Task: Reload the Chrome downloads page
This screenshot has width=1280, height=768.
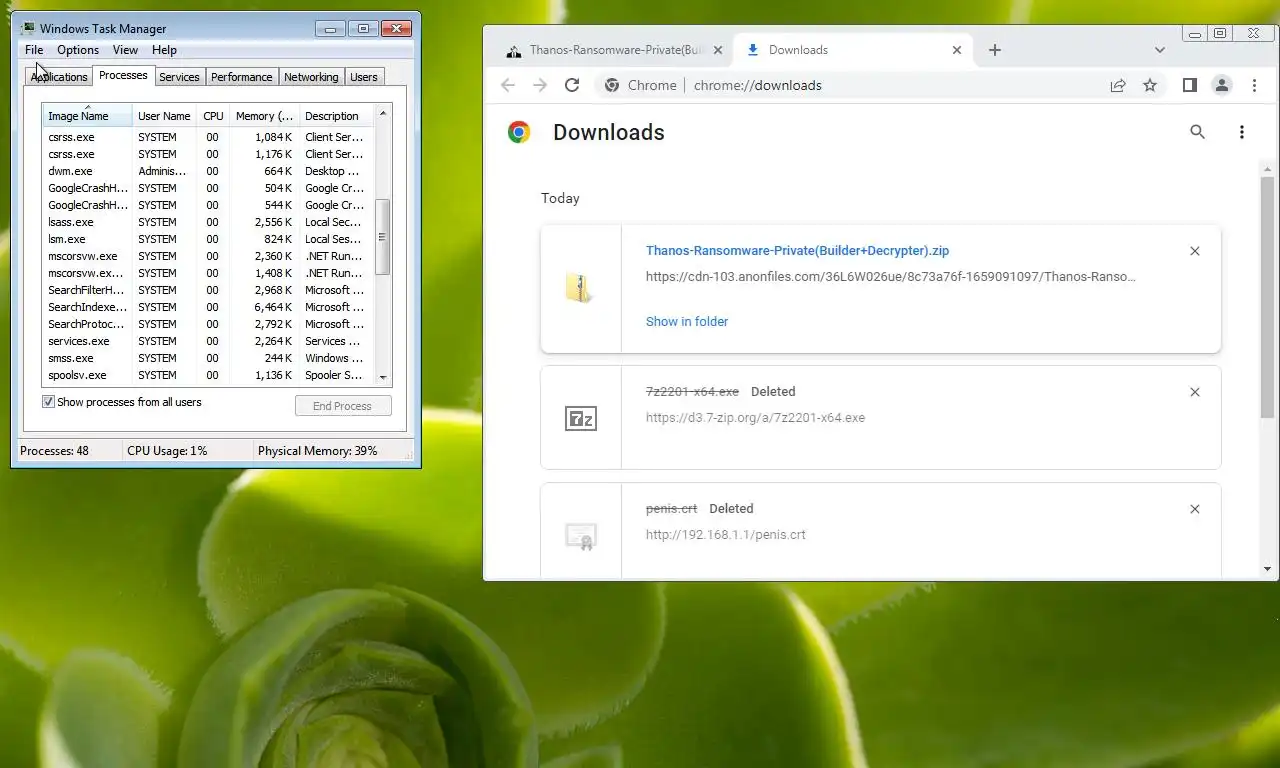Action: pyautogui.click(x=572, y=85)
